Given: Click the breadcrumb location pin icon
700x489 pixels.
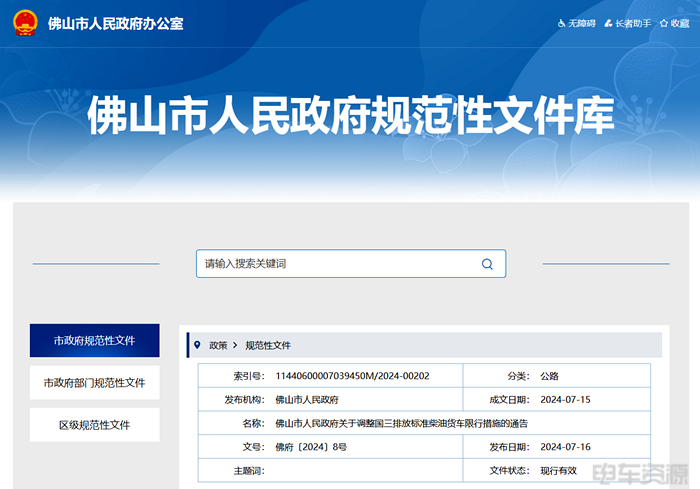Looking at the screenshot, I should tap(197, 345).
